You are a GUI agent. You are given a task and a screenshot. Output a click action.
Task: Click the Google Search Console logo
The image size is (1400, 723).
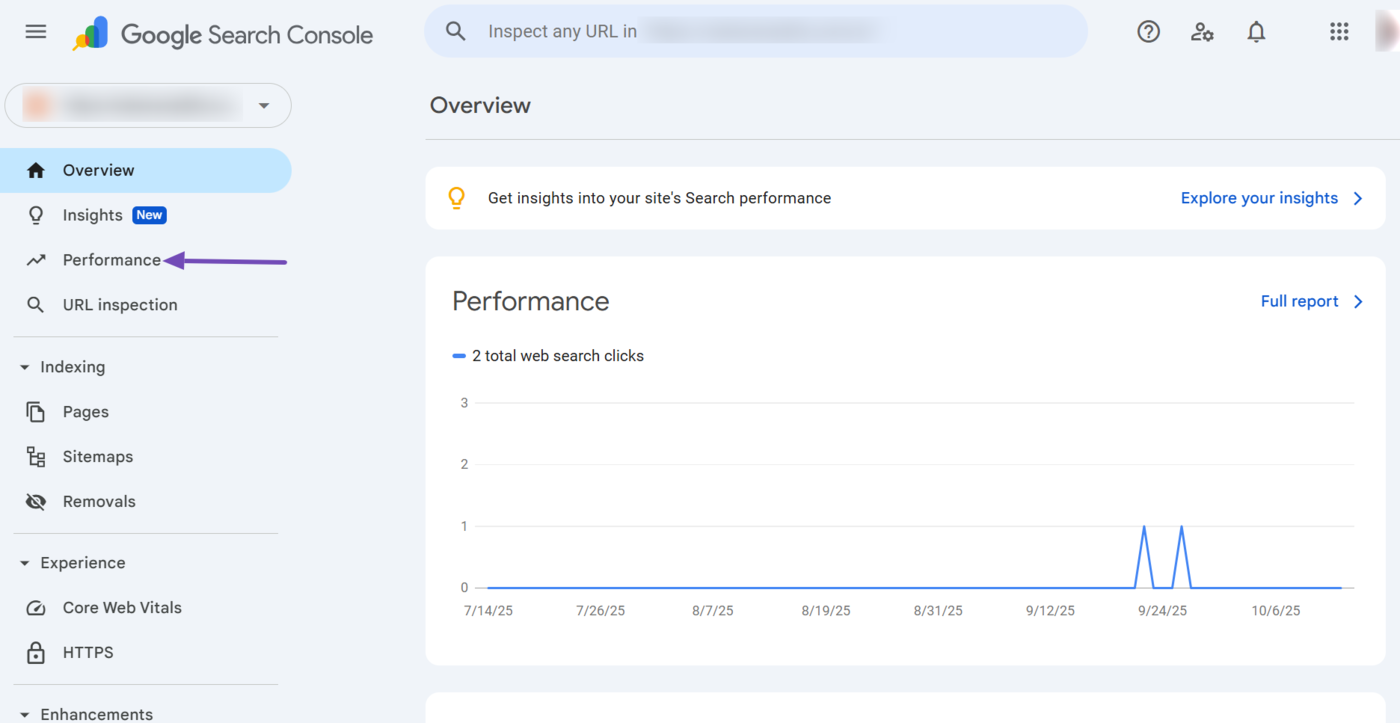(x=223, y=34)
